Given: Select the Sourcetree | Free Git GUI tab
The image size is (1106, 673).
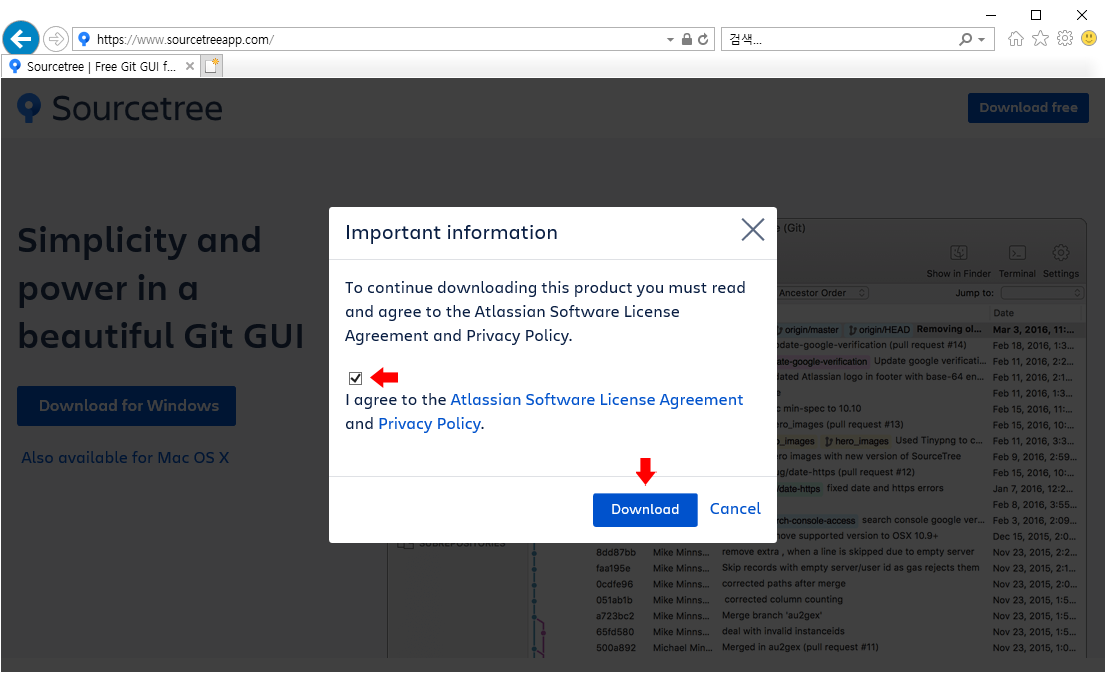Looking at the screenshot, I should 101,66.
